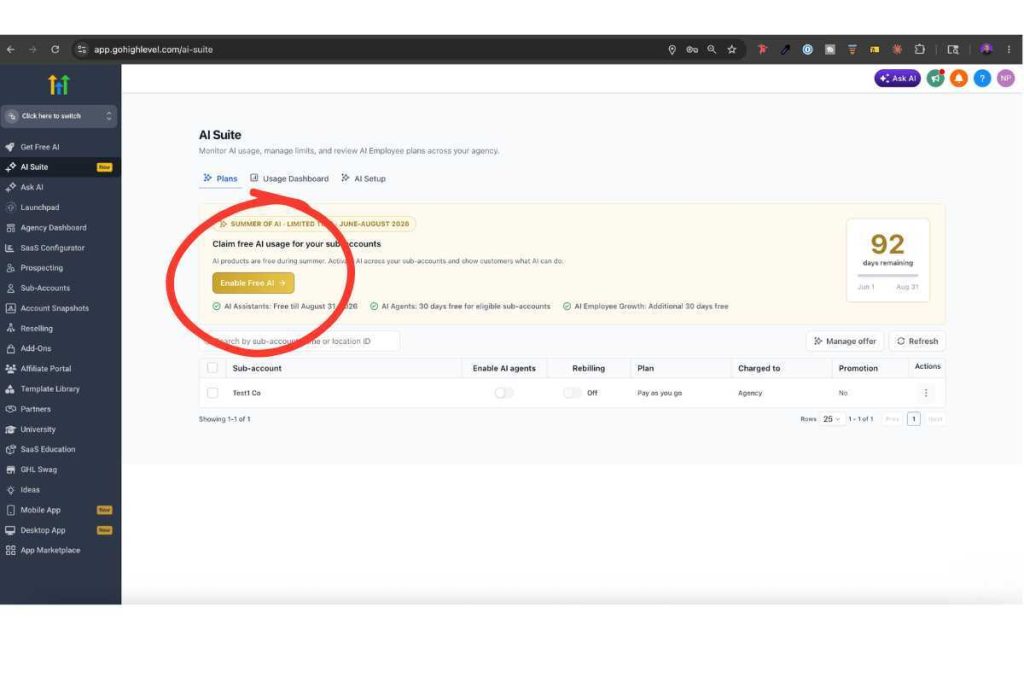
Task: Open the browser three-dot menu
Action: [x=1009, y=50]
